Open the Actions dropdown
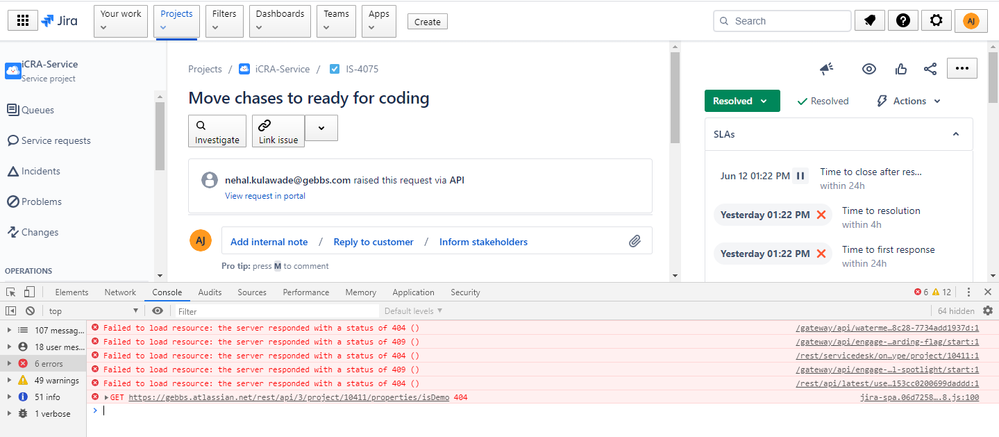Image resolution: width=999 pixels, height=437 pixels. [909, 101]
